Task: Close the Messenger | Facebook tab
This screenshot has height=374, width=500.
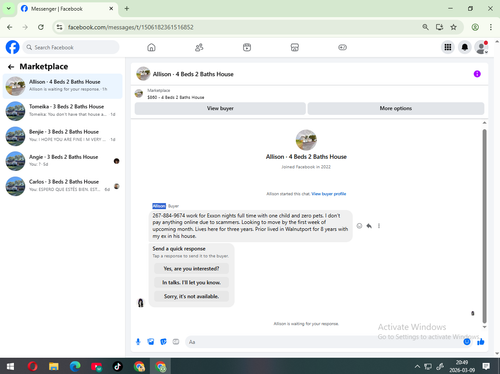Action: (111, 9)
